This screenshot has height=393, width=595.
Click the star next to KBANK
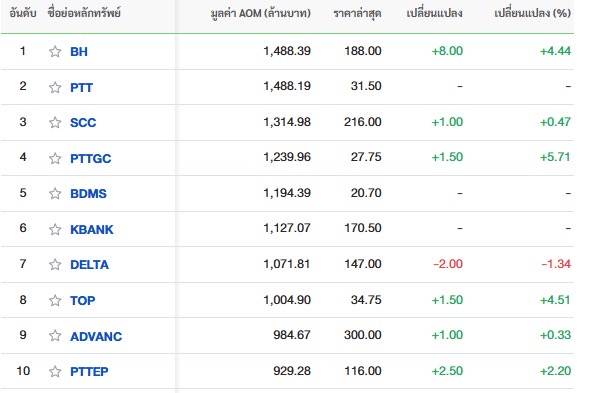click(55, 229)
